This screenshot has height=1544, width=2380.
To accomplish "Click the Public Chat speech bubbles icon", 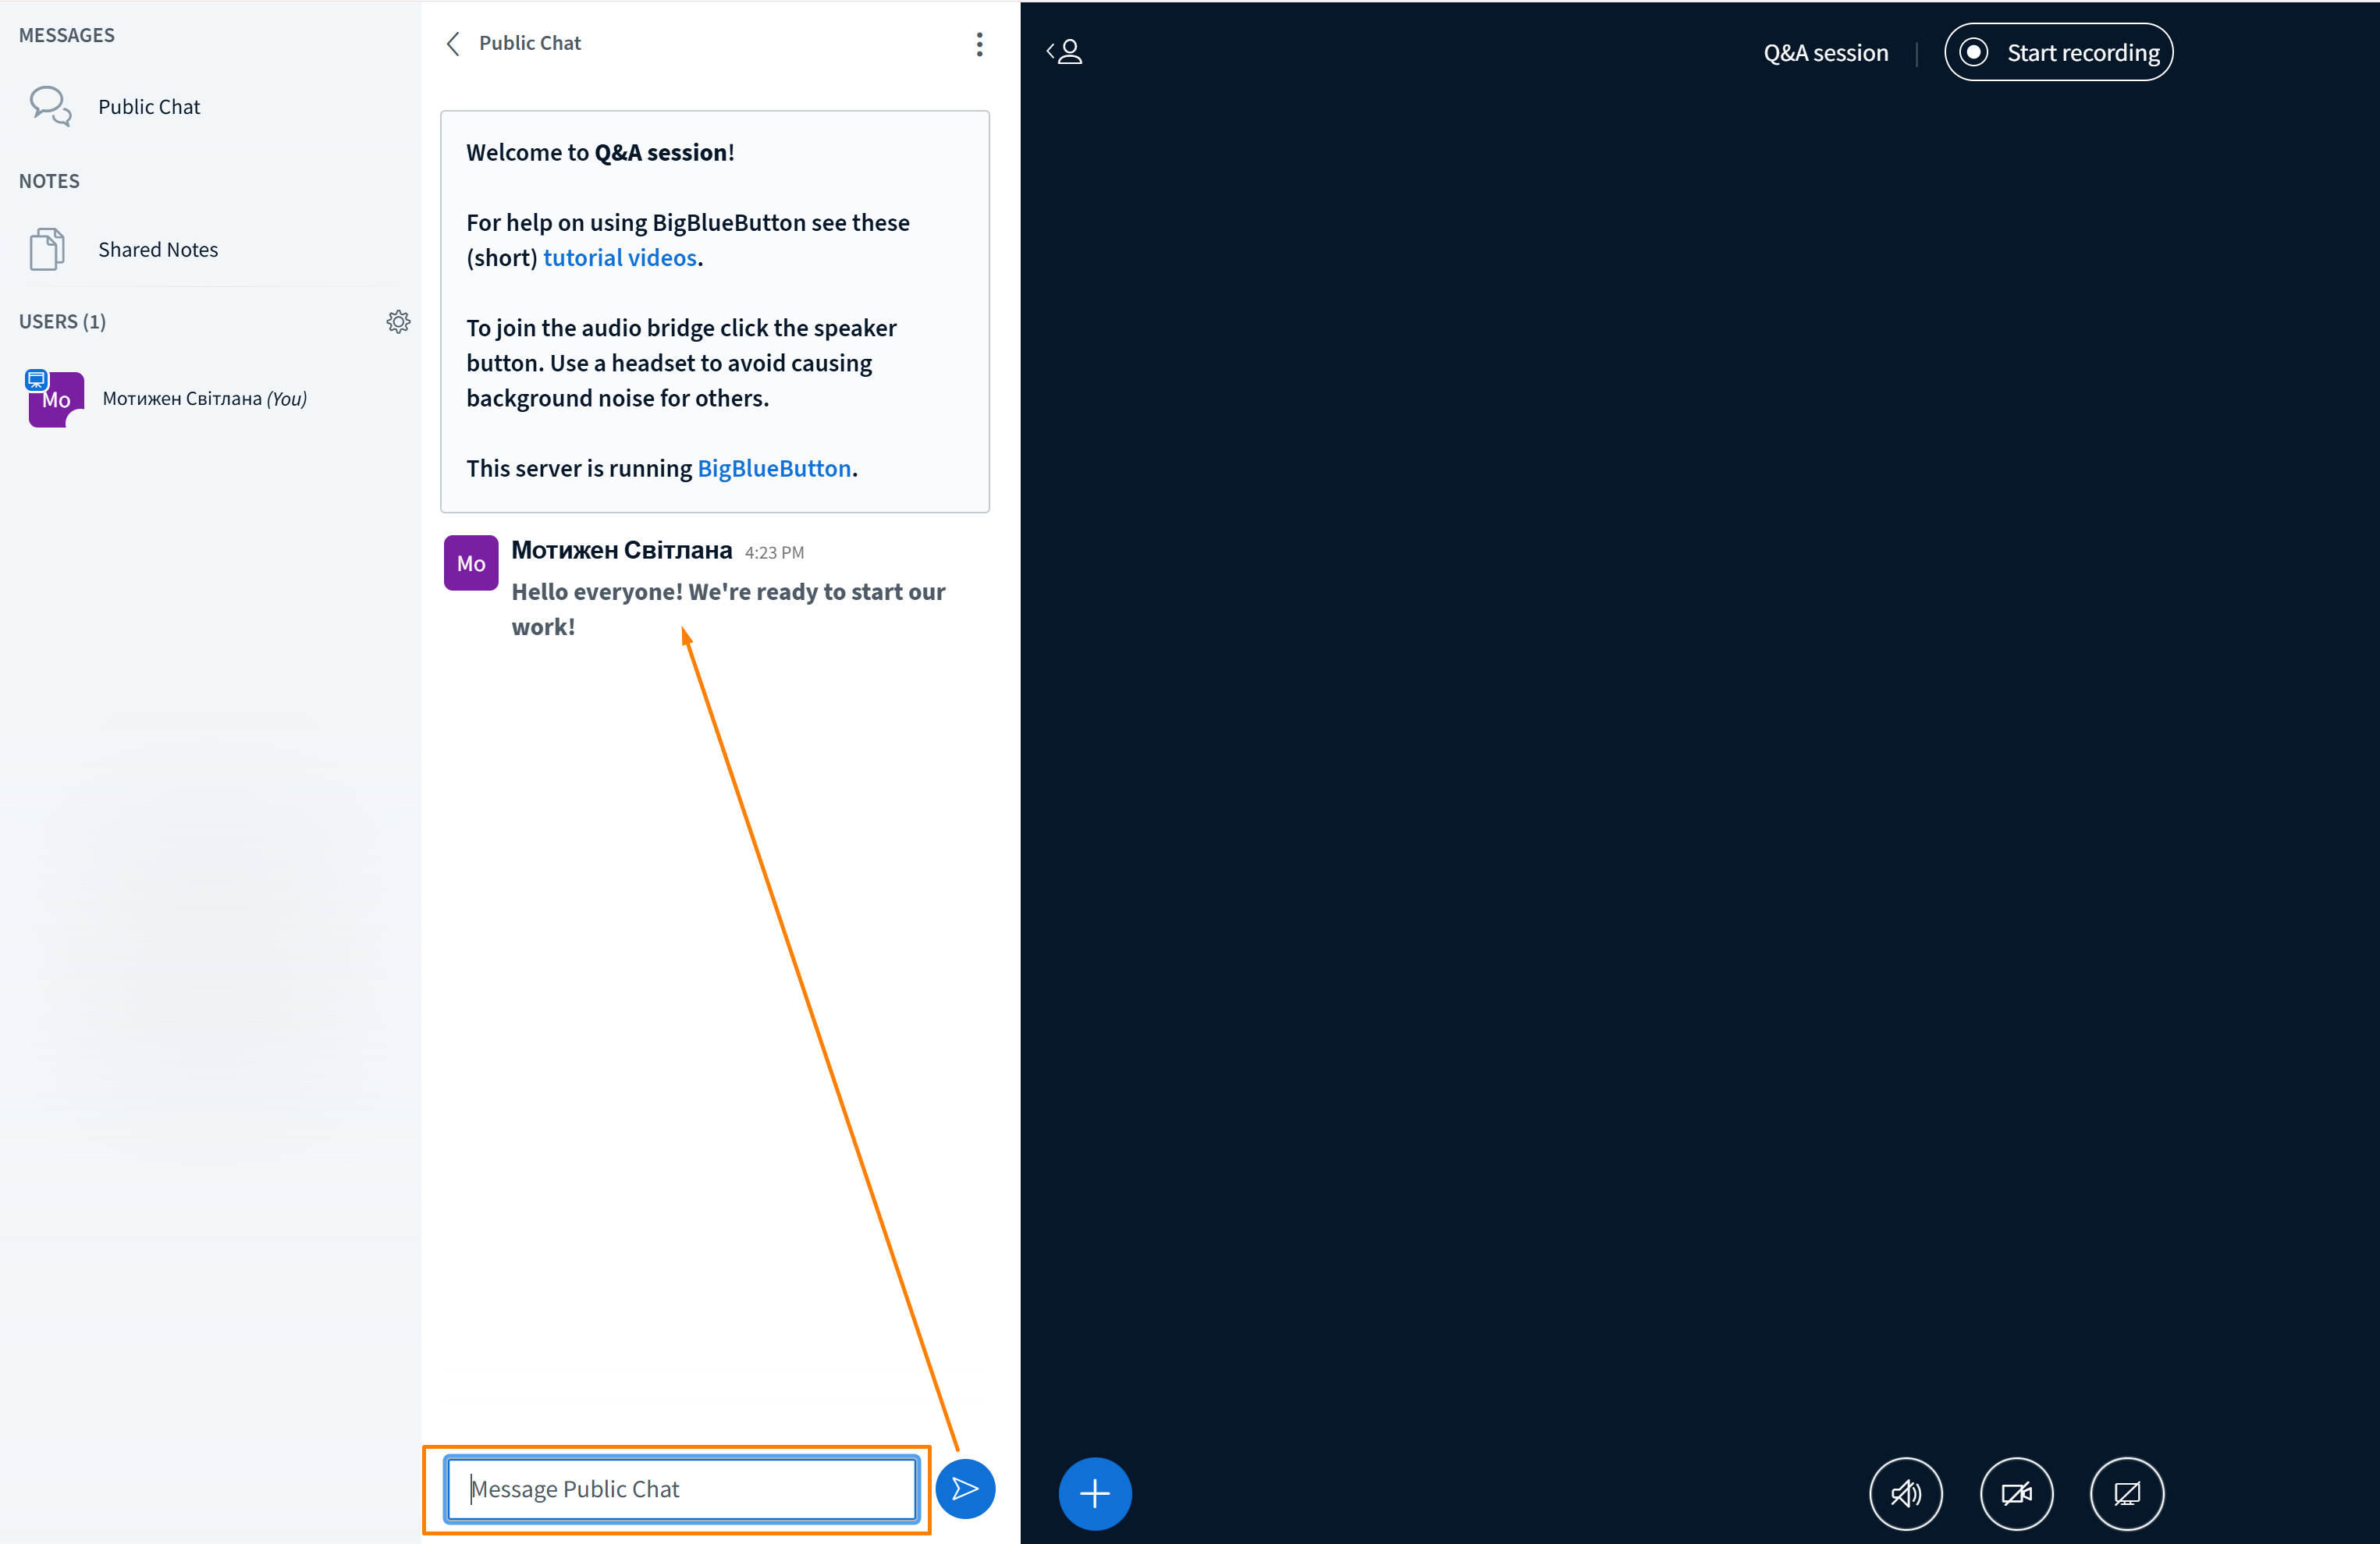I will click(50, 106).
